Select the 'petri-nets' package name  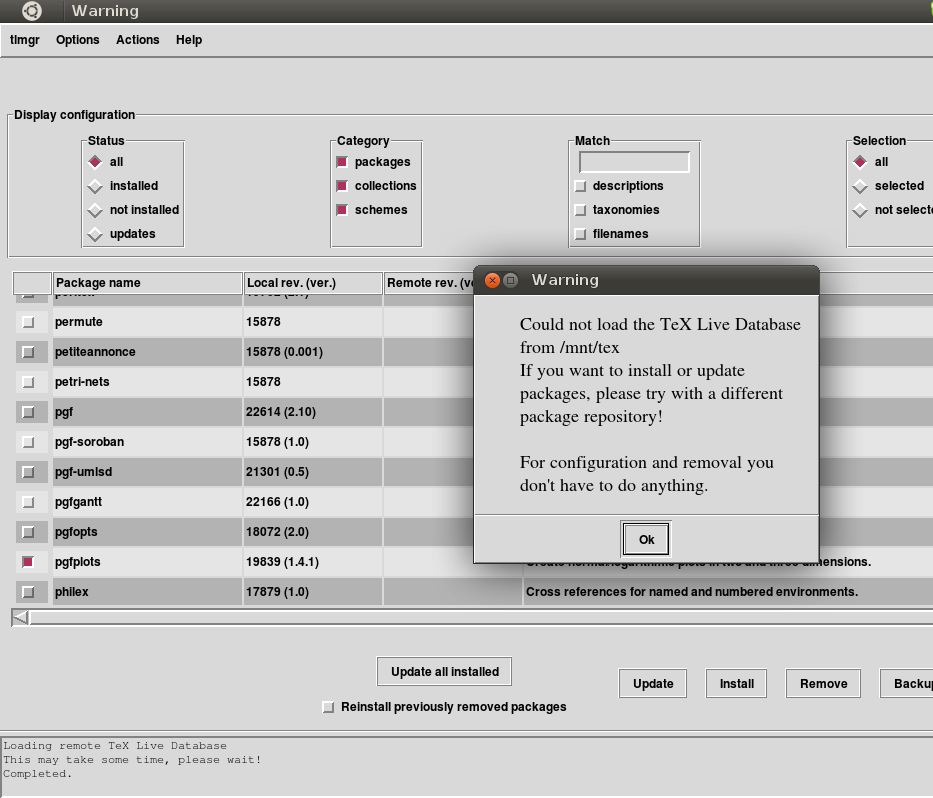[82, 382]
